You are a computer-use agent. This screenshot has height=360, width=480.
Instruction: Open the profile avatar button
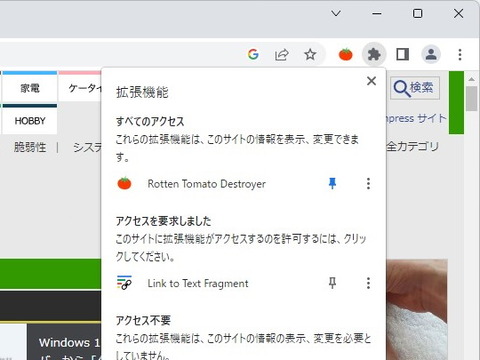point(431,54)
